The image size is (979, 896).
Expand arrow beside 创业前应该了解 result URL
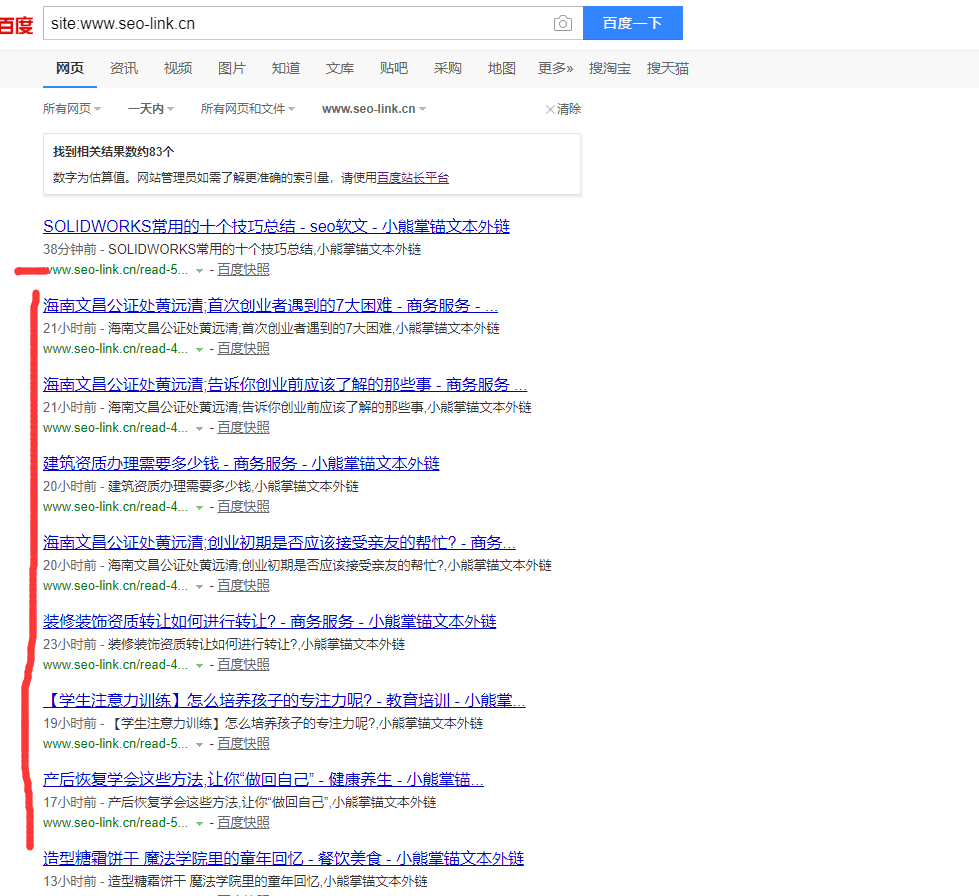tap(199, 428)
